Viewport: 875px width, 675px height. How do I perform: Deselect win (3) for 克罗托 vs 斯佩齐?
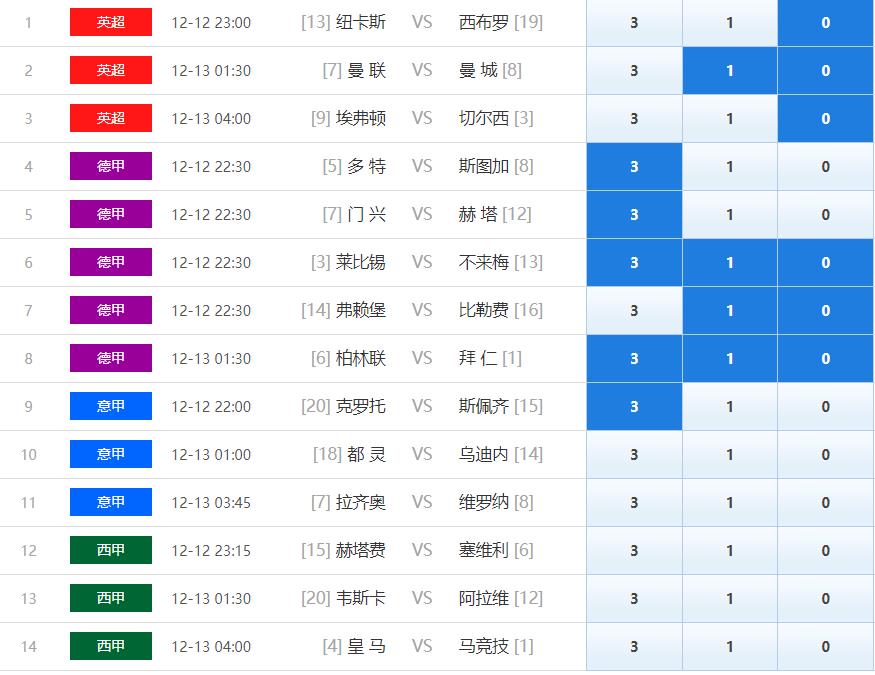pos(634,407)
